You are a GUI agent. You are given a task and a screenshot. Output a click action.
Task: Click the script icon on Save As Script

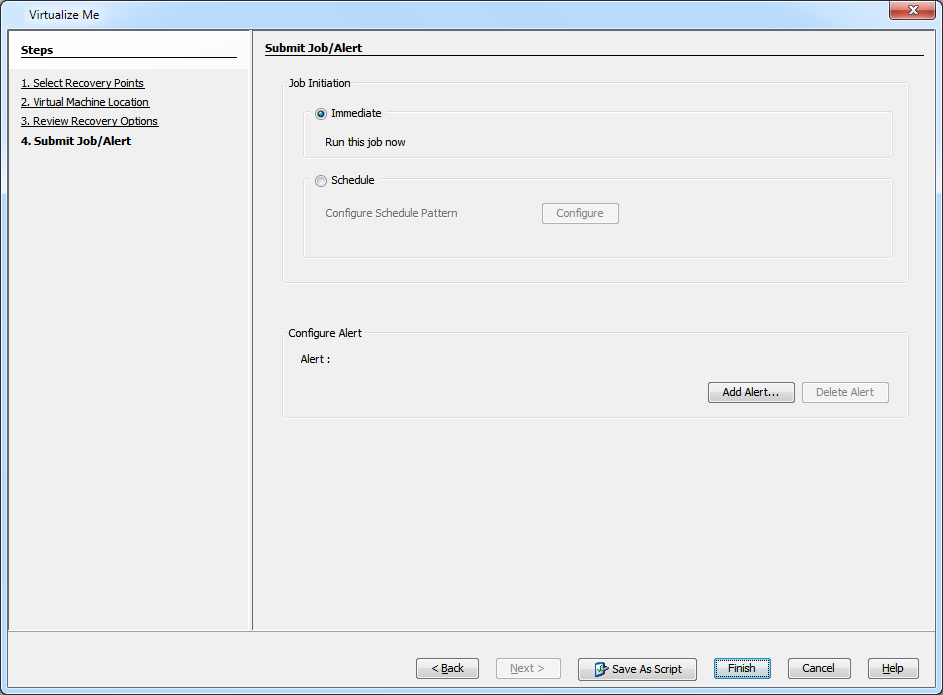pos(600,669)
